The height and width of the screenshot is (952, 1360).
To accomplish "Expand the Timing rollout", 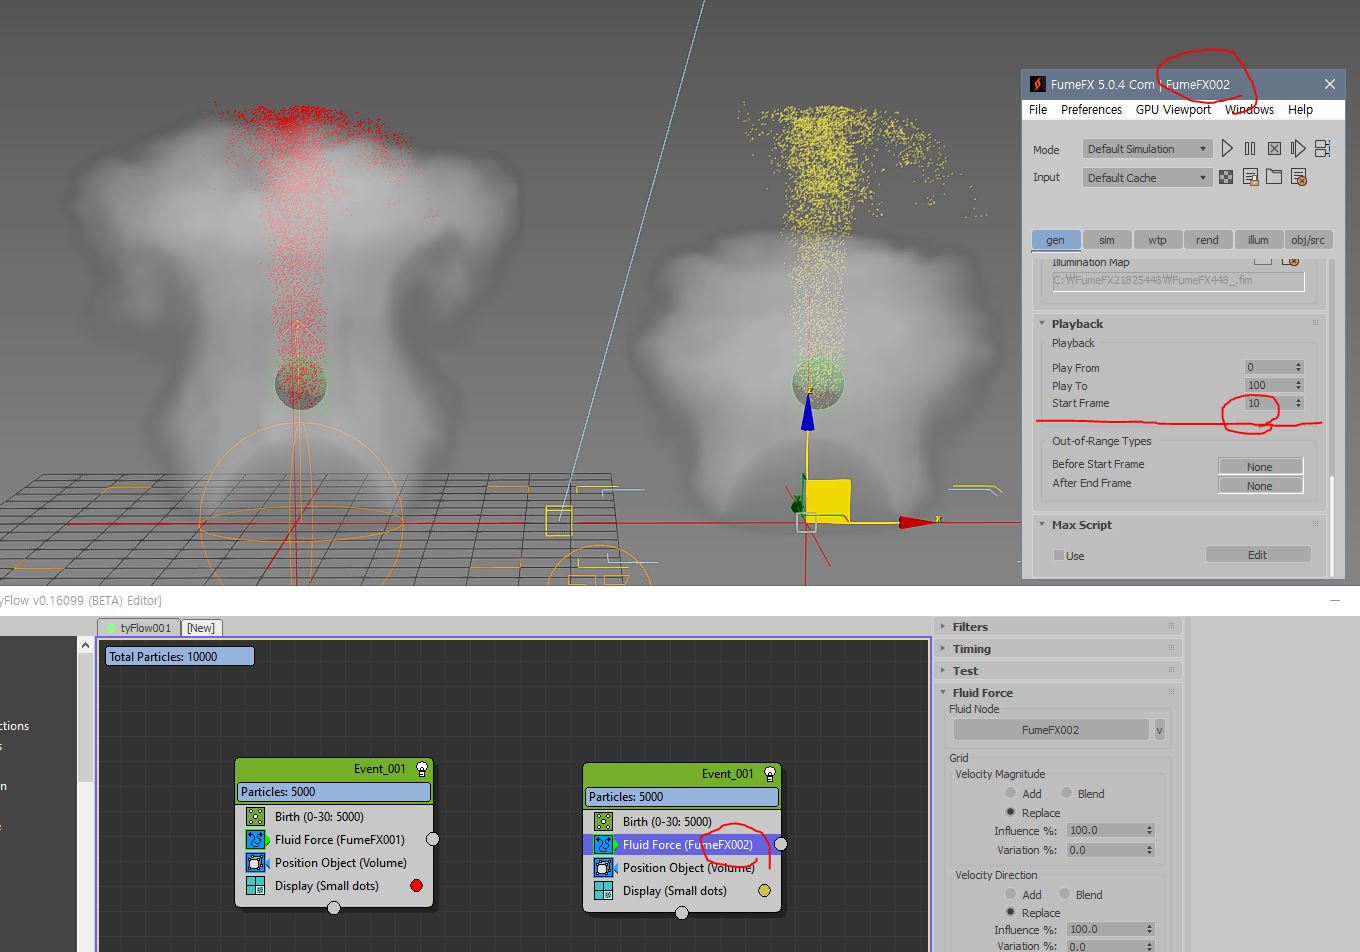I will tap(1058, 649).
